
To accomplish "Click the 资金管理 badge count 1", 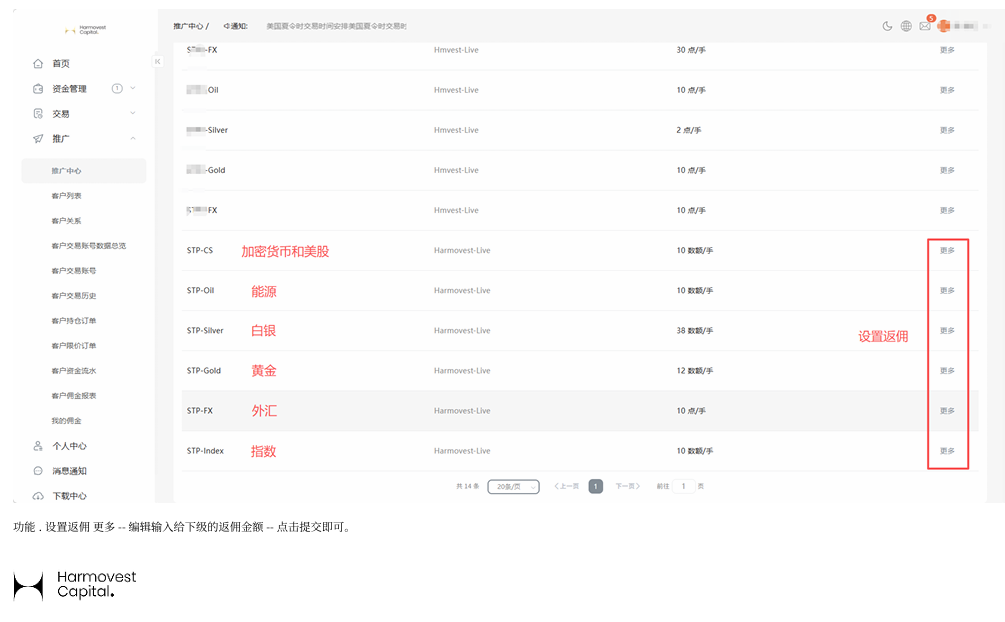I will point(117,88).
